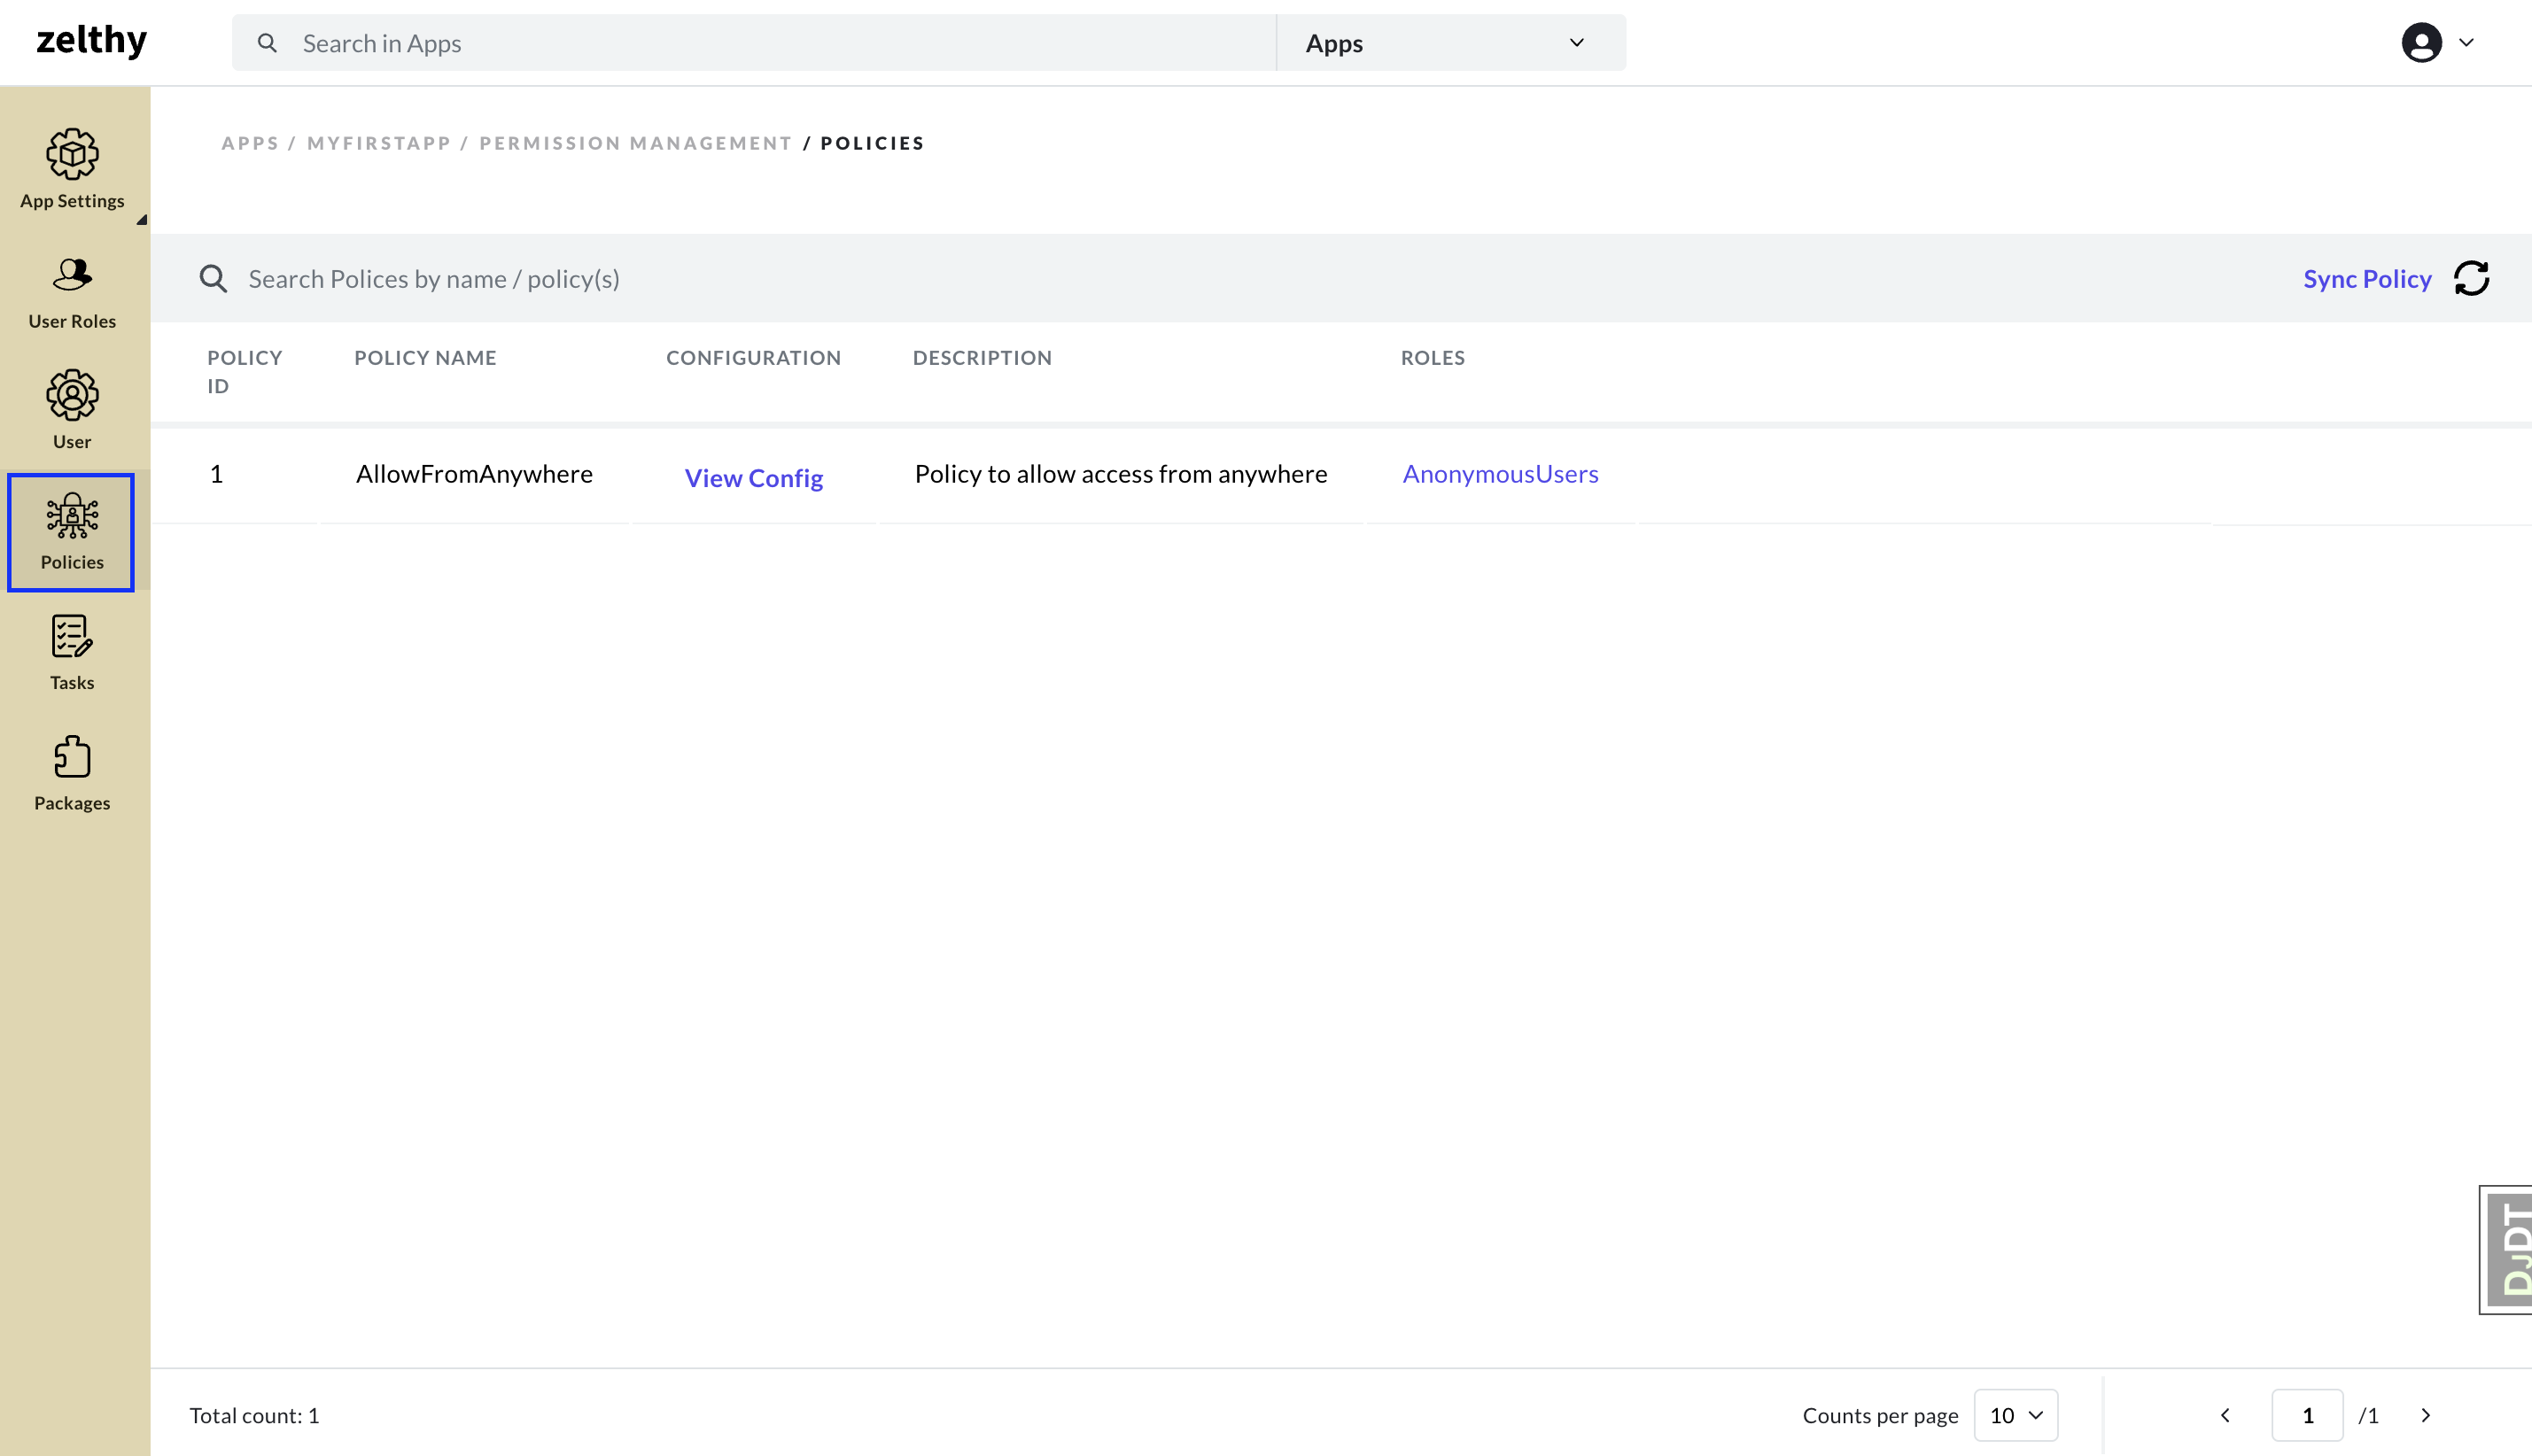Open the DJDT debug toolbar tab
2532x1456 pixels.
pyautogui.click(x=2506, y=1250)
